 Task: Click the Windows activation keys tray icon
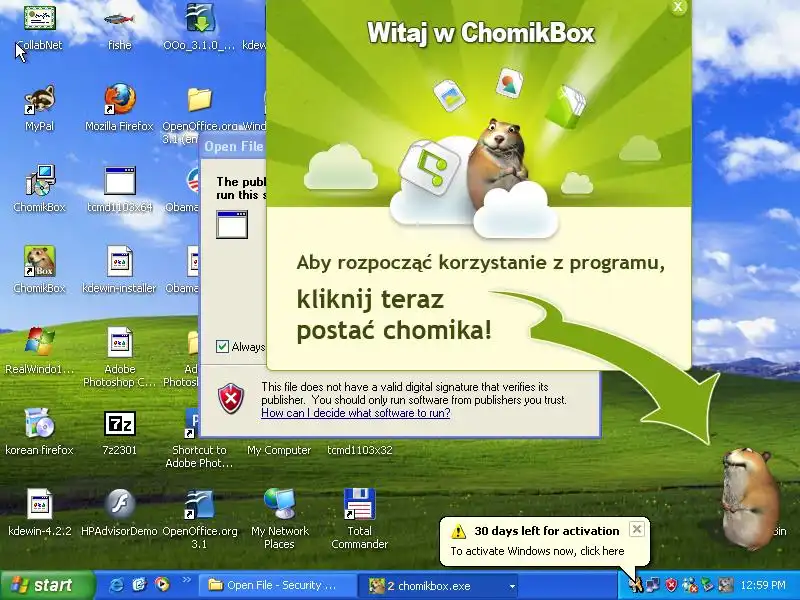pyautogui.click(x=635, y=585)
